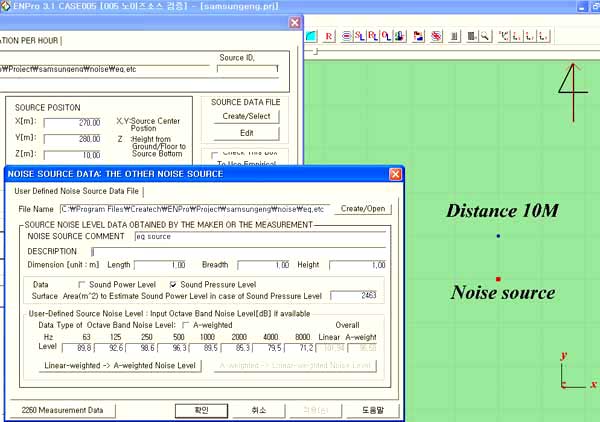Click Linear-weighted -> A-weighted Noise Level button
Viewport: 600px width, 422px height.
[120, 365]
